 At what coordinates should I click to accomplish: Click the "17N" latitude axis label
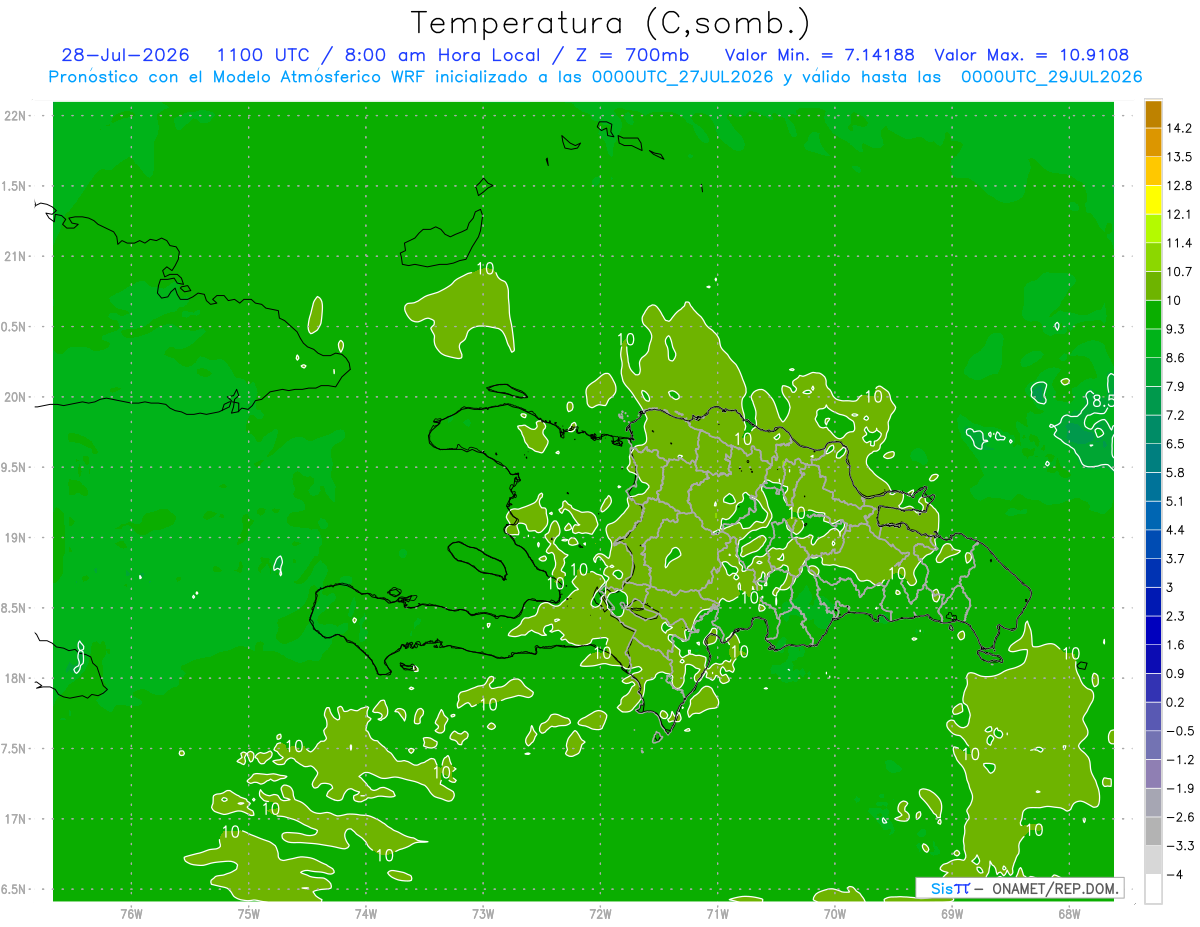pos(16,819)
